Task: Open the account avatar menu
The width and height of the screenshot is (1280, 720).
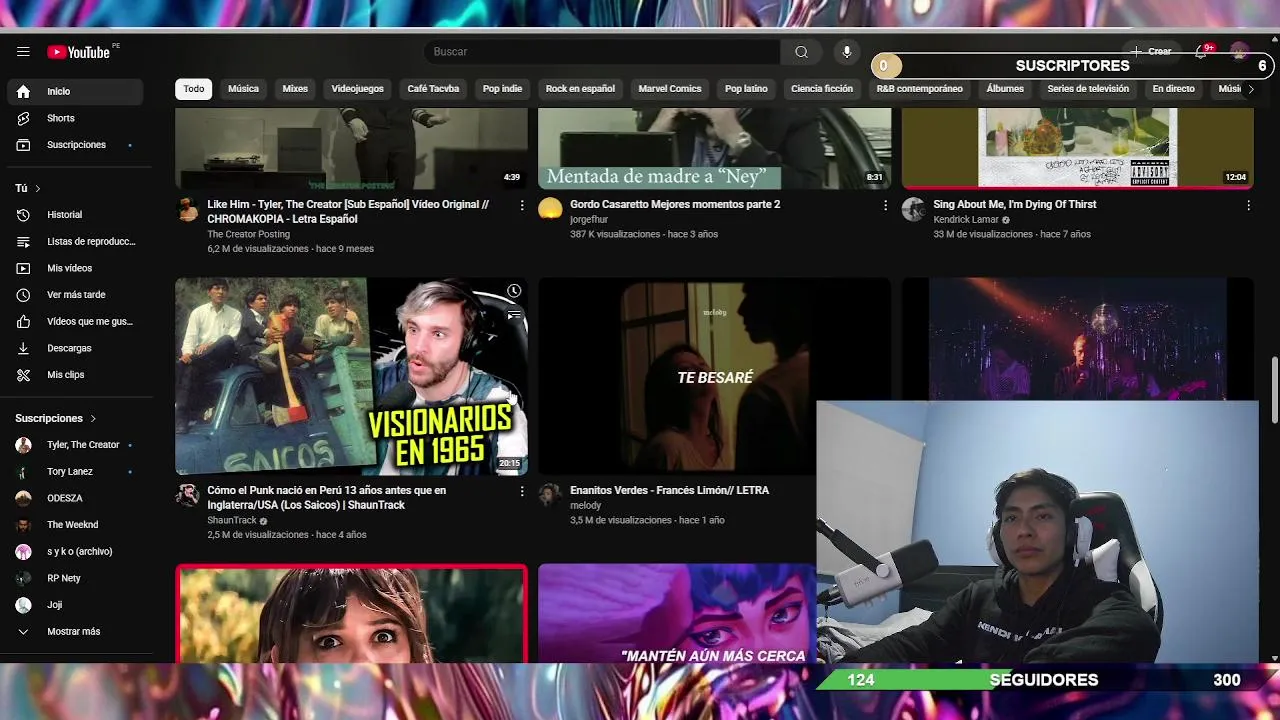Action: coord(1240,52)
